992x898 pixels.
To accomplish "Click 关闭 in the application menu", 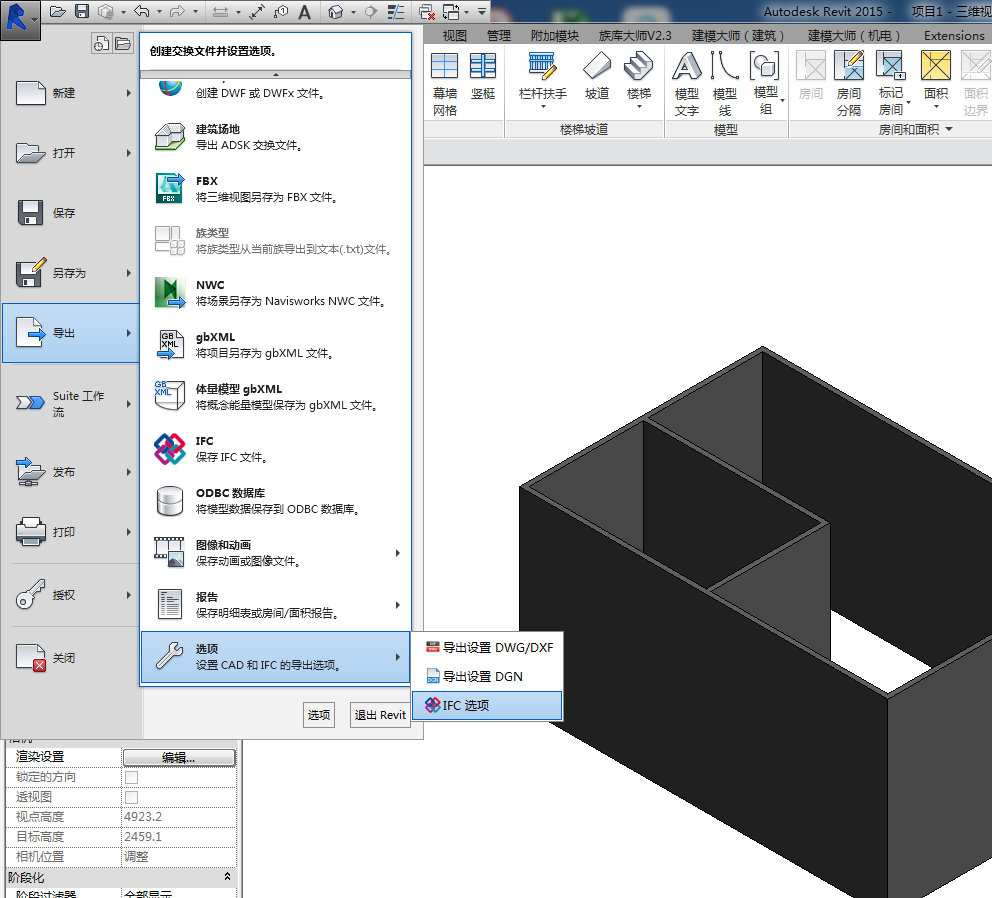I will (71, 658).
